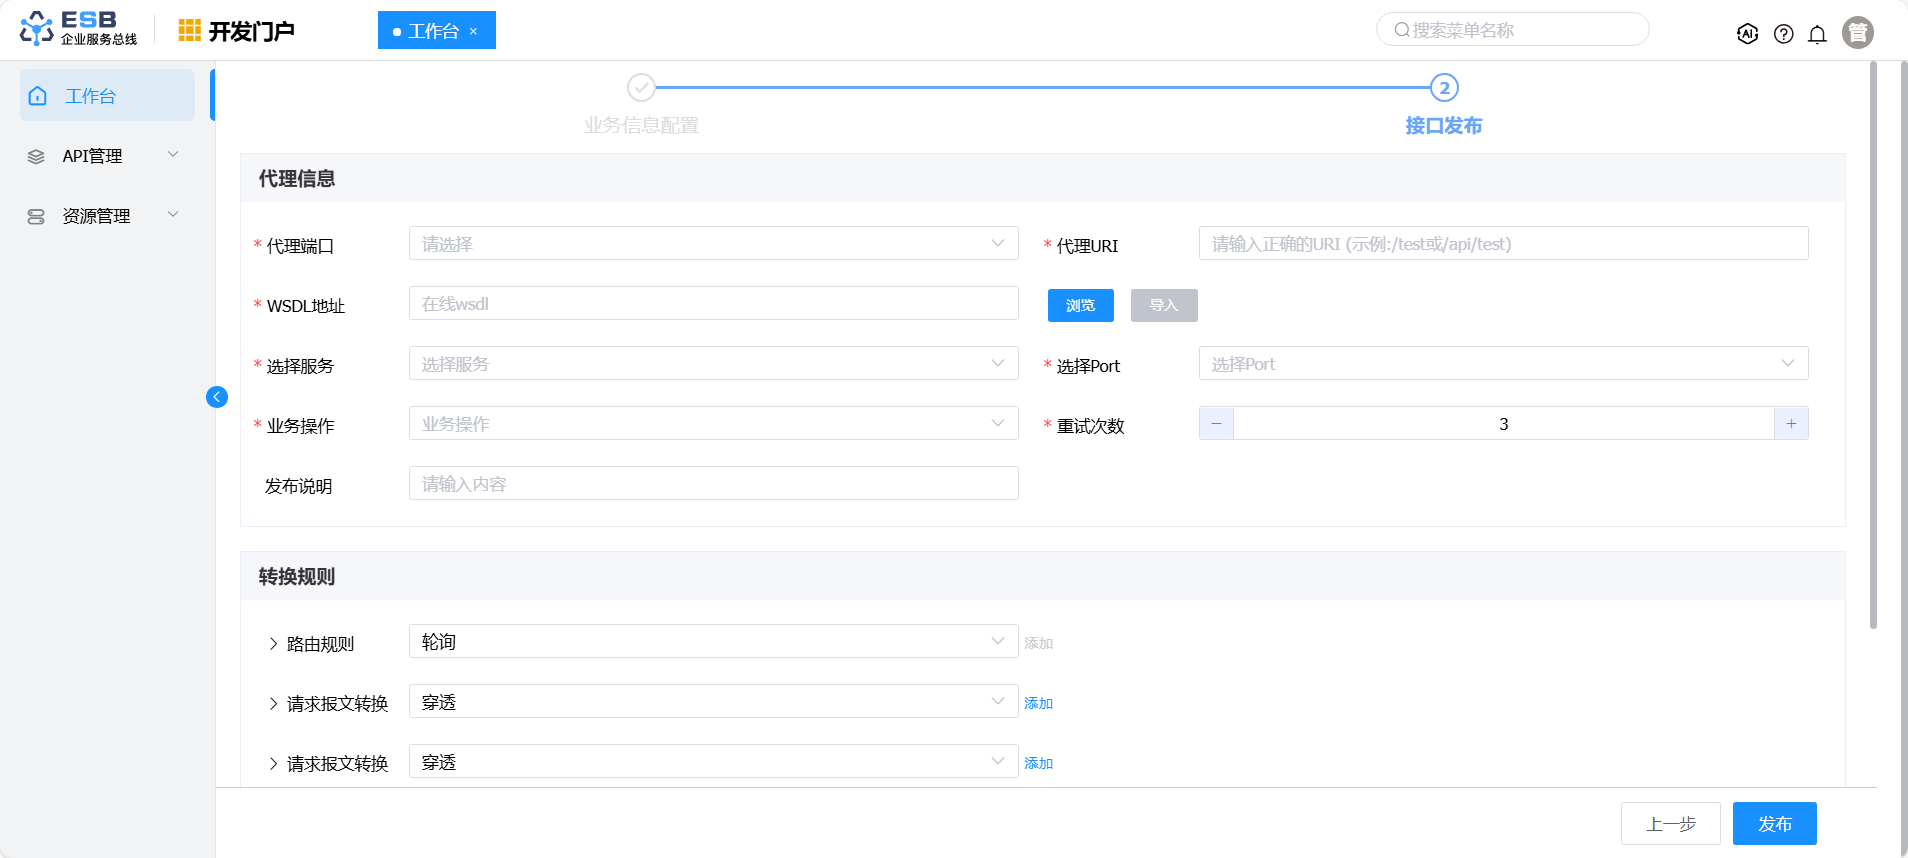Increase retry count with plus button
The width and height of the screenshot is (1908, 858).
pyautogui.click(x=1791, y=424)
